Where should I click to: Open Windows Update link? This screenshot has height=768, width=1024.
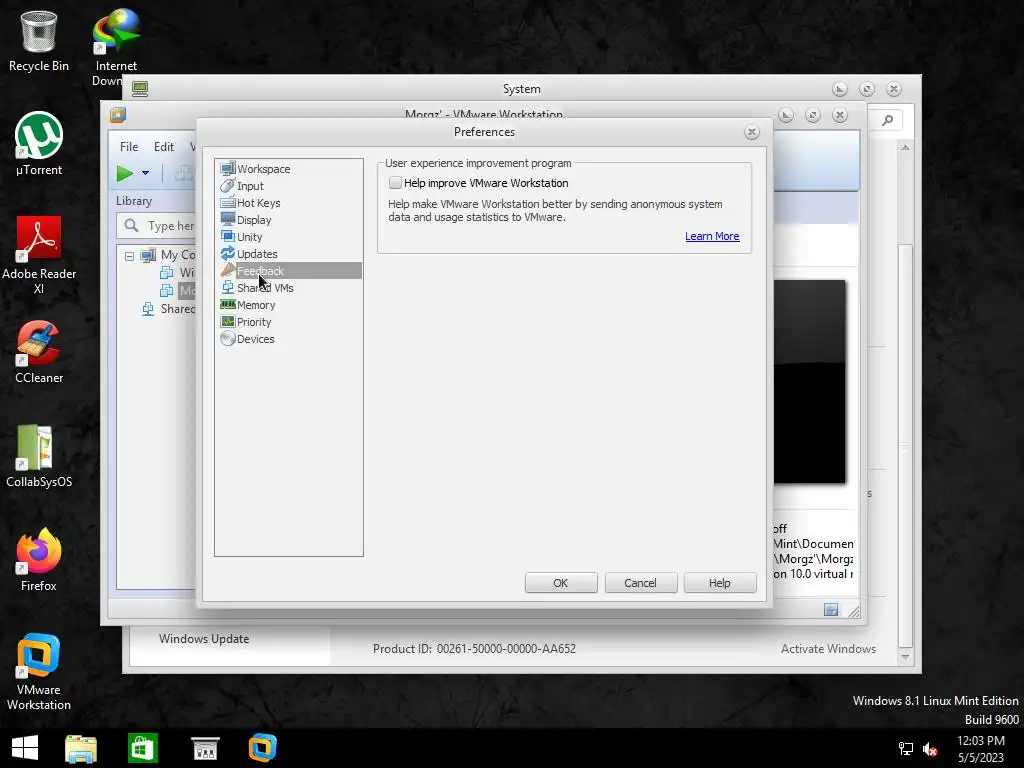pyautogui.click(x=204, y=639)
